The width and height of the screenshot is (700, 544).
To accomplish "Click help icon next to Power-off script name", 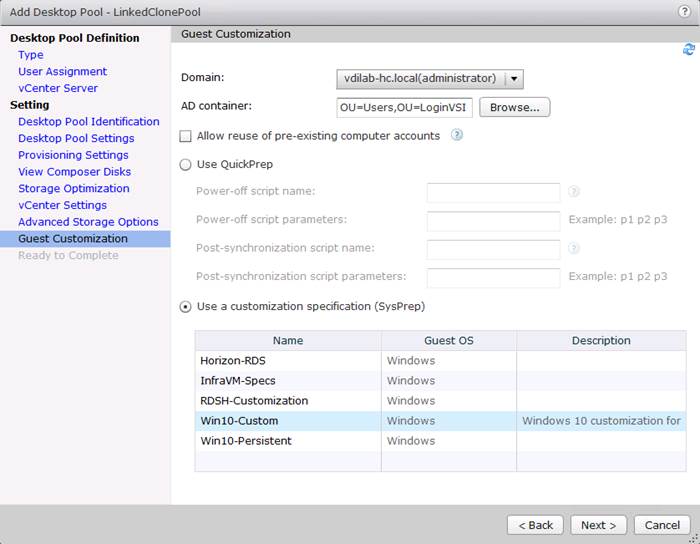I will tap(574, 191).
